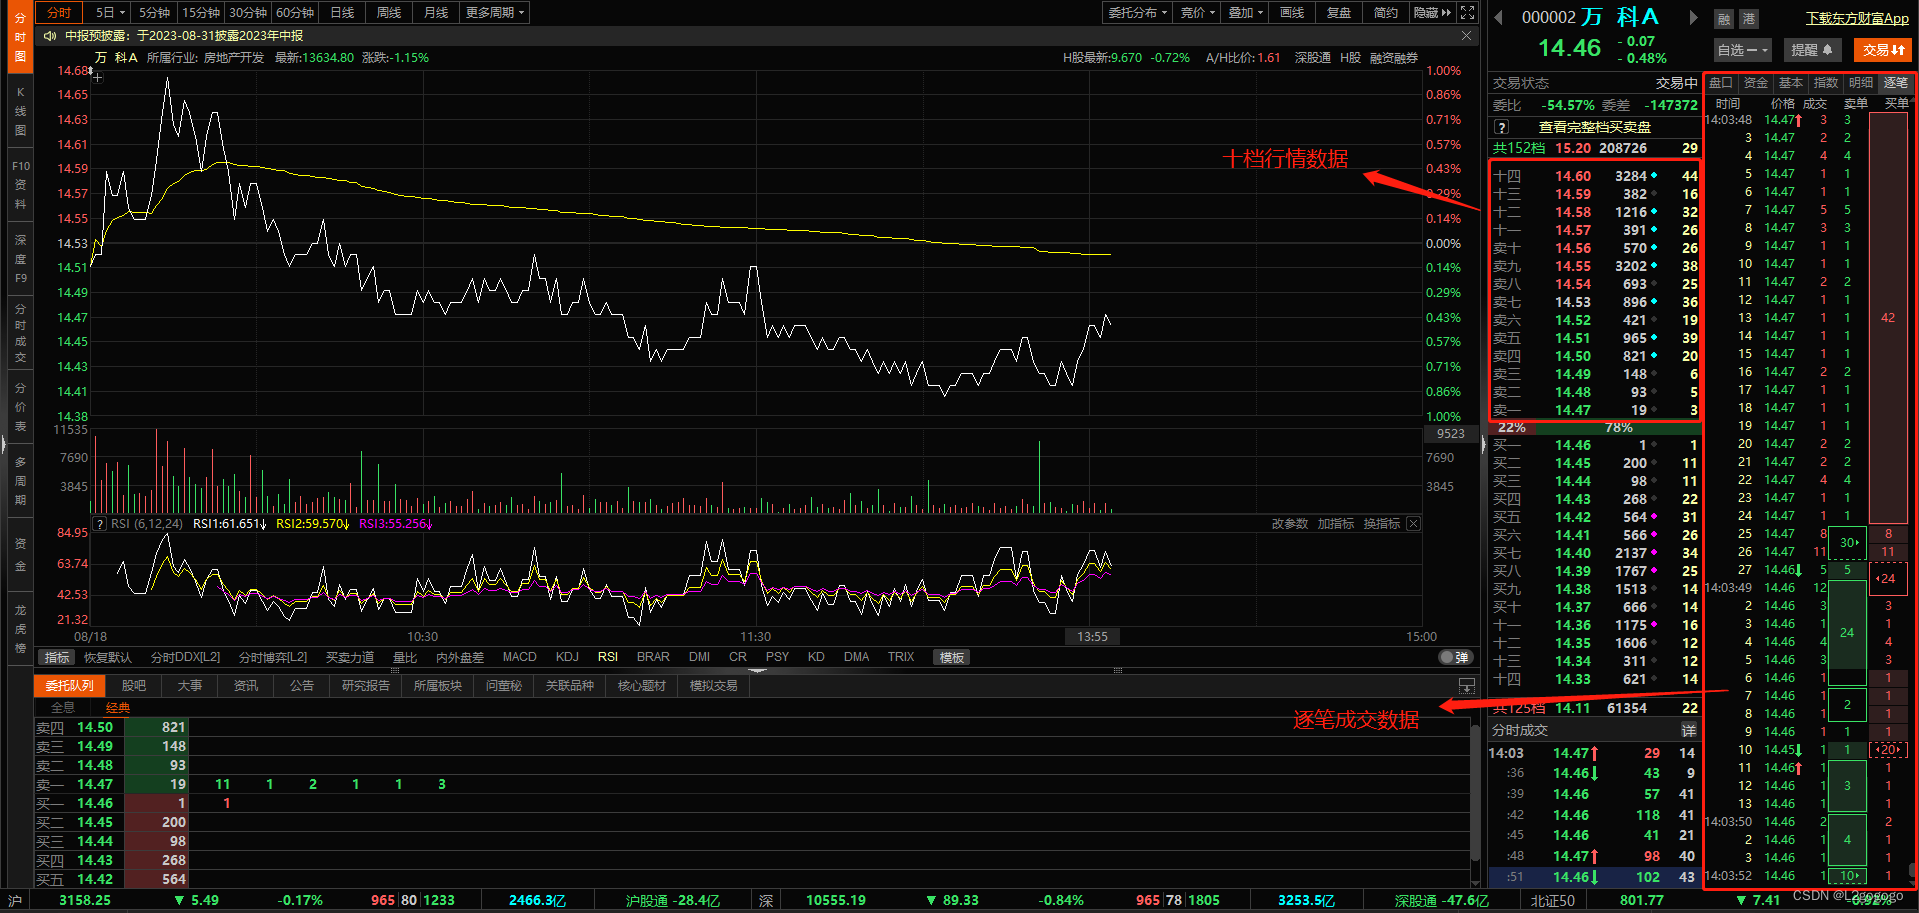Click 查看完整档买卖盘 link
This screenshot has width=1919, height=913.
point(1594,127)
